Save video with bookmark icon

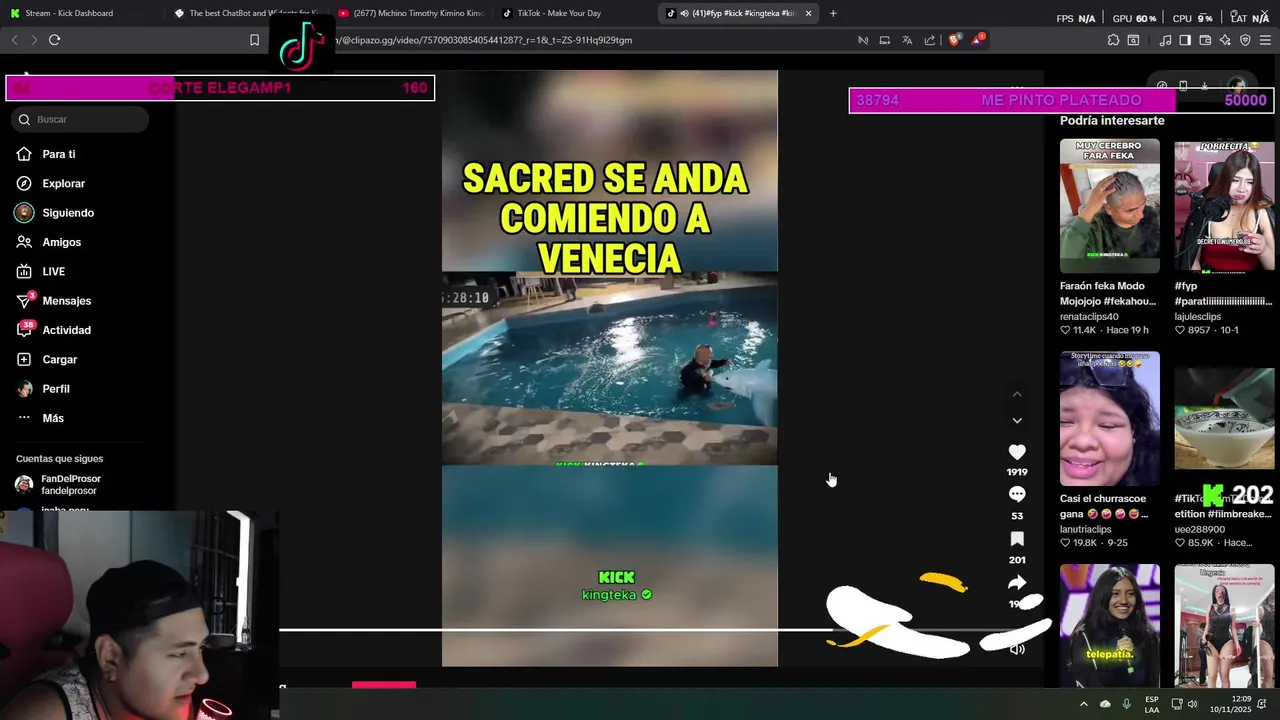click(1017, 539)
